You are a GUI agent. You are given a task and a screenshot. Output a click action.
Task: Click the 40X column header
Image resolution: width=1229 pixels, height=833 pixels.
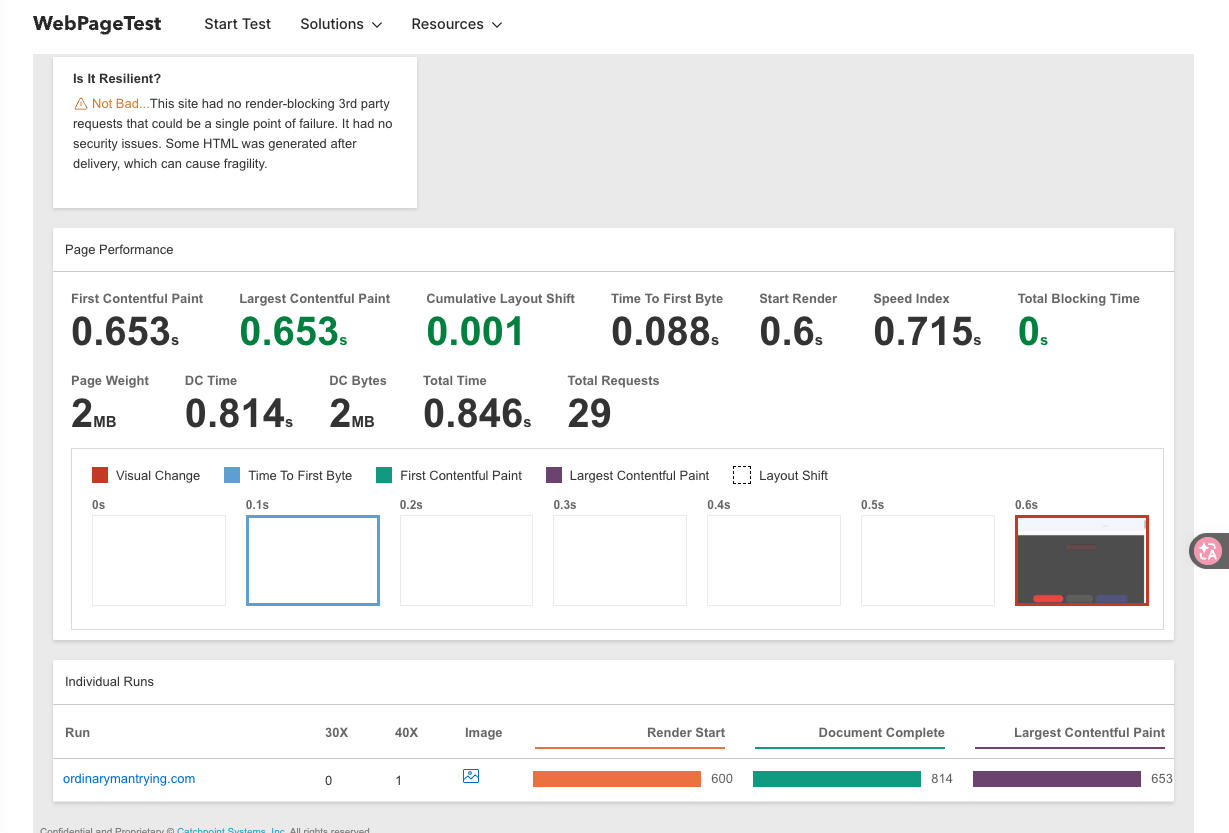[406, 733]
